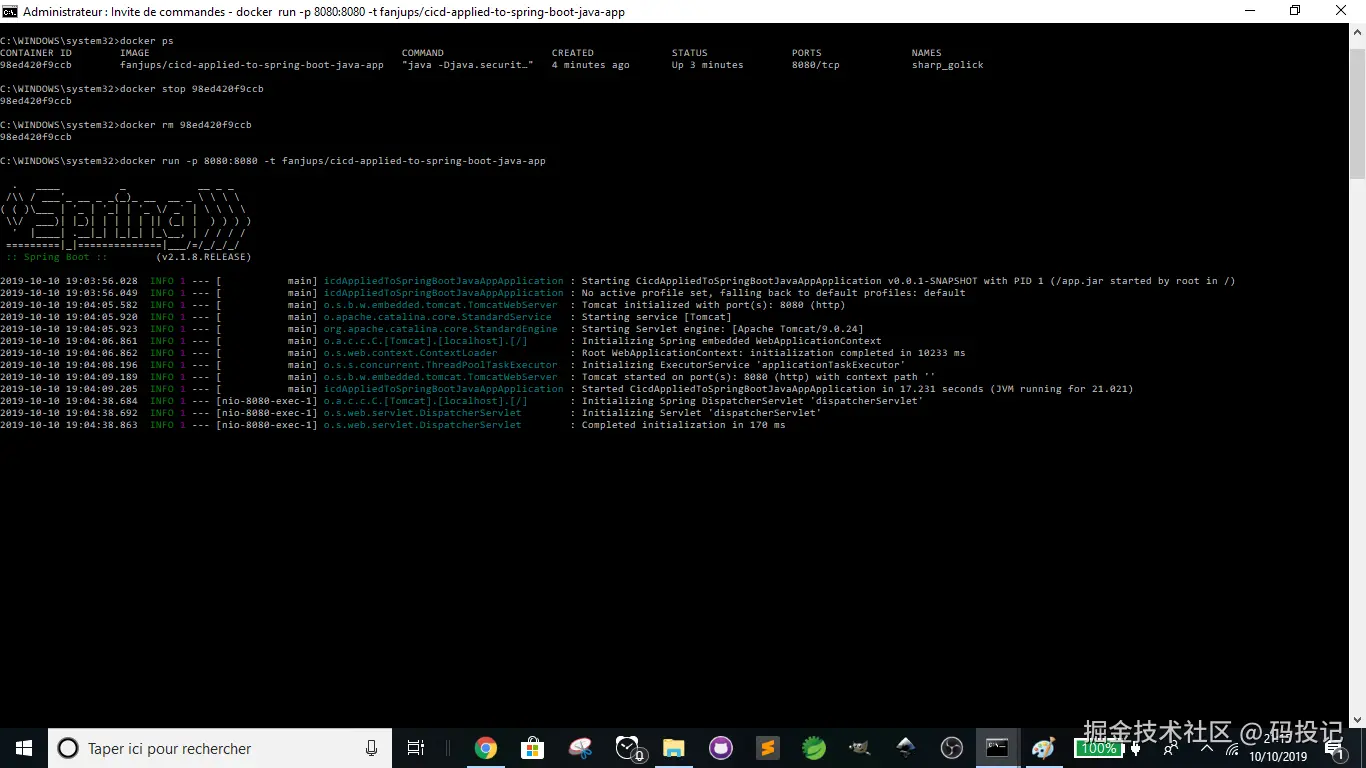The height and width of the screenshot is (768, 1366).
Task: Launch GIMP from the taskbar
Action: coord(860,748)
